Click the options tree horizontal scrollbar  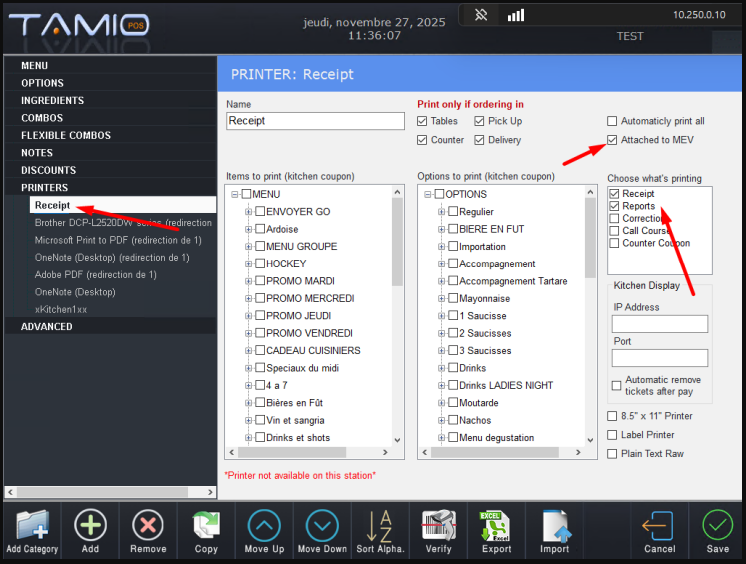494,453
